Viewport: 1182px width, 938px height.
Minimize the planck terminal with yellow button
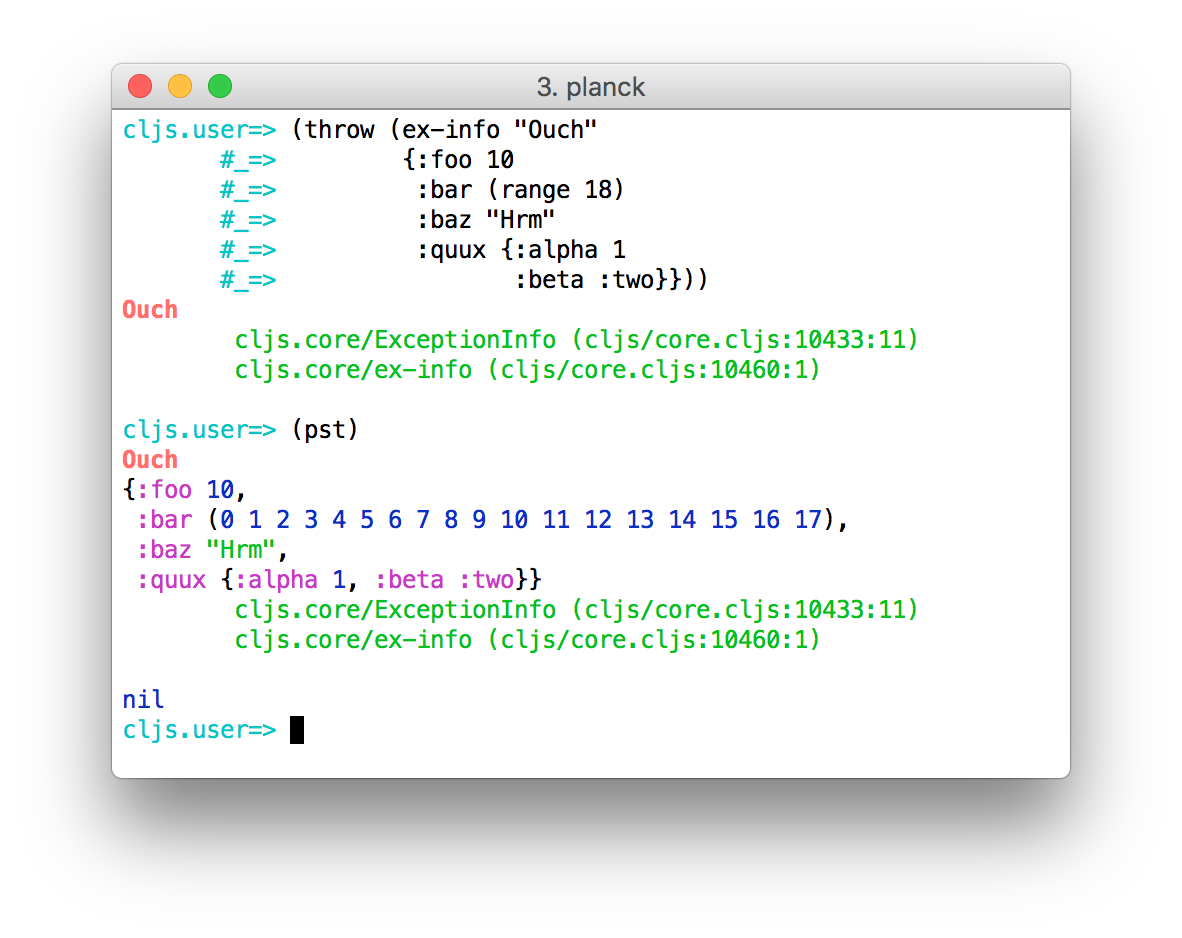(180, 87)
